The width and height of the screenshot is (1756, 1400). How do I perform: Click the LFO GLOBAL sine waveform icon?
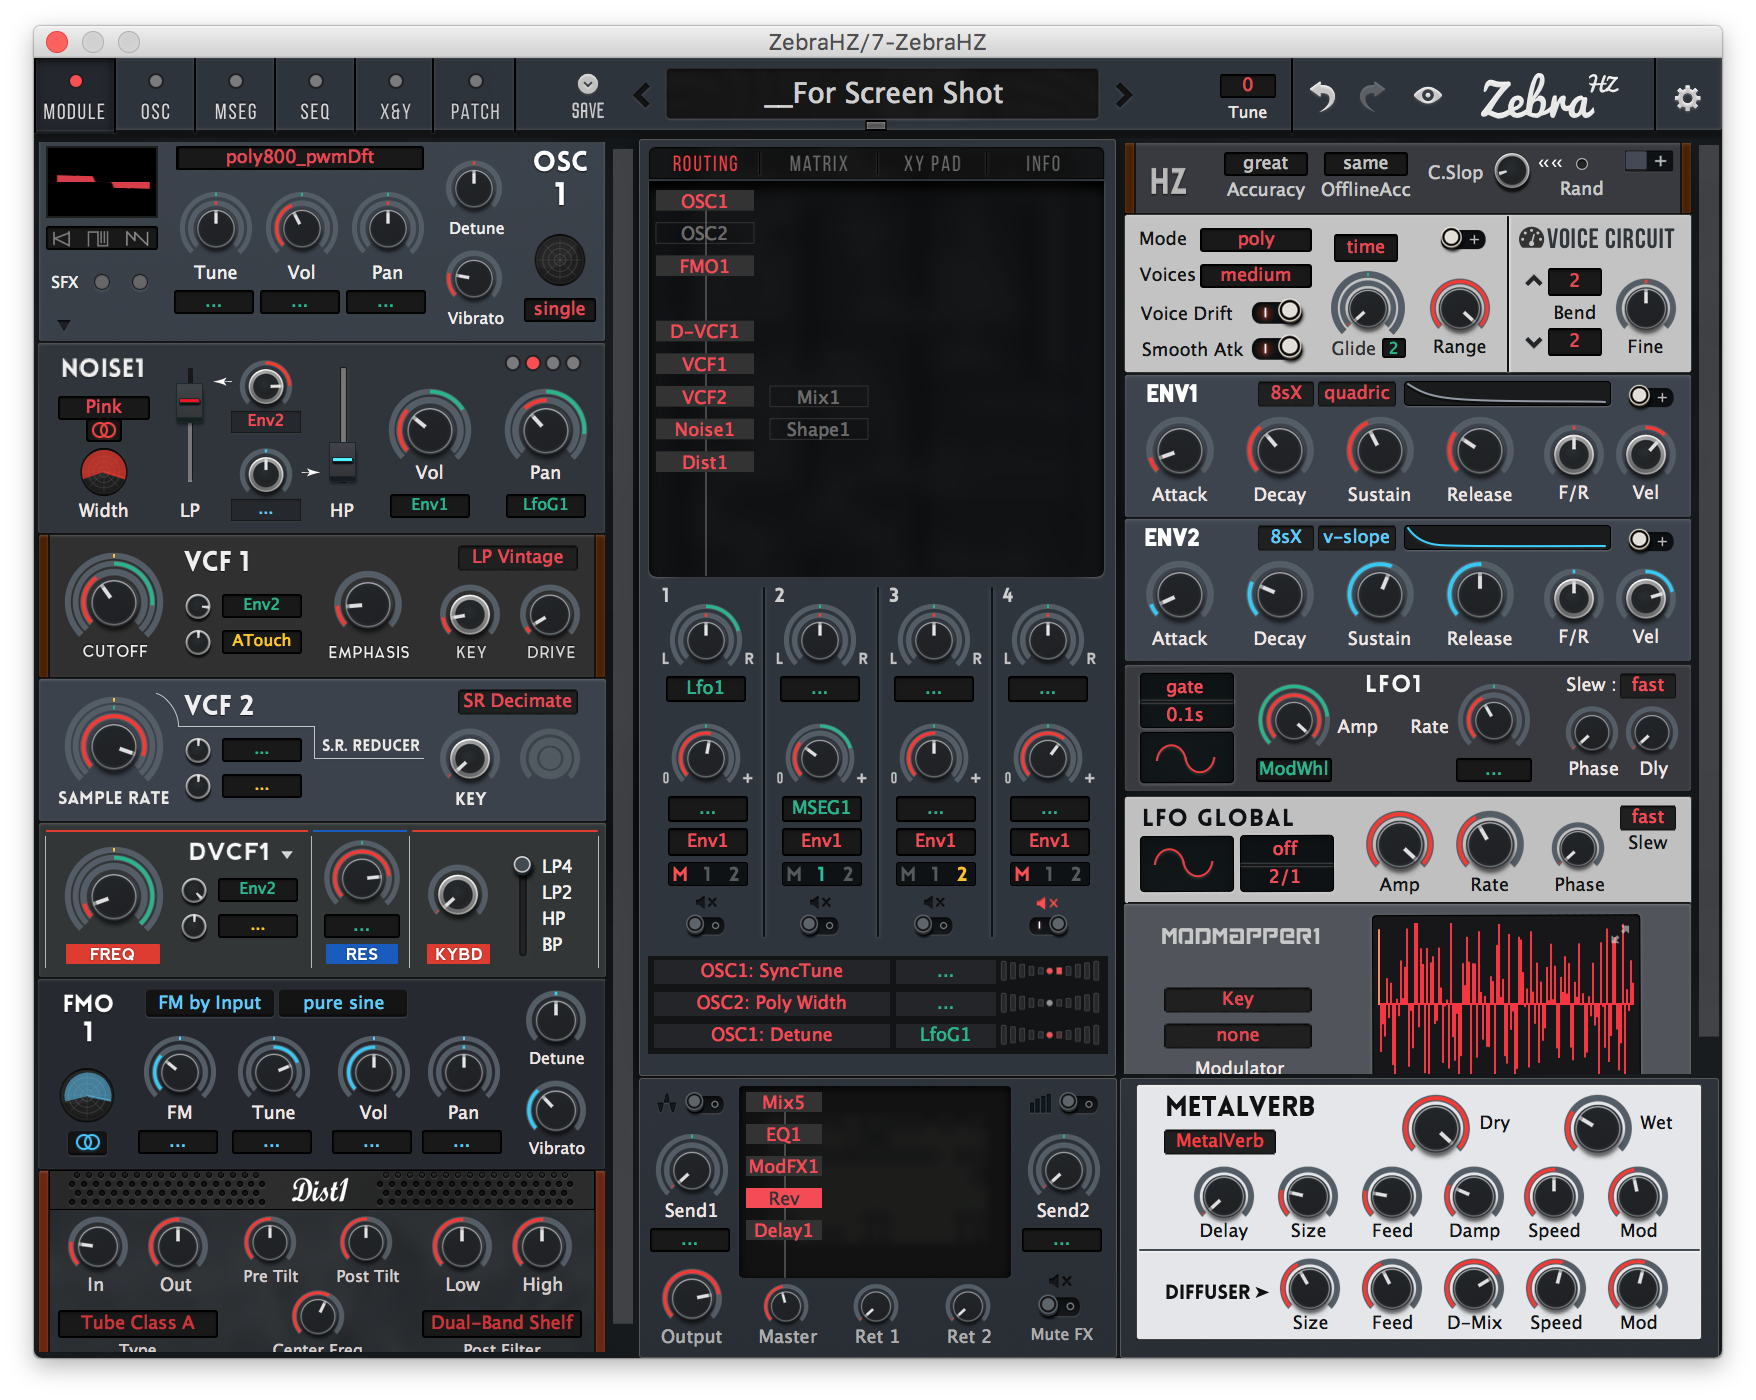point(1186,862)
